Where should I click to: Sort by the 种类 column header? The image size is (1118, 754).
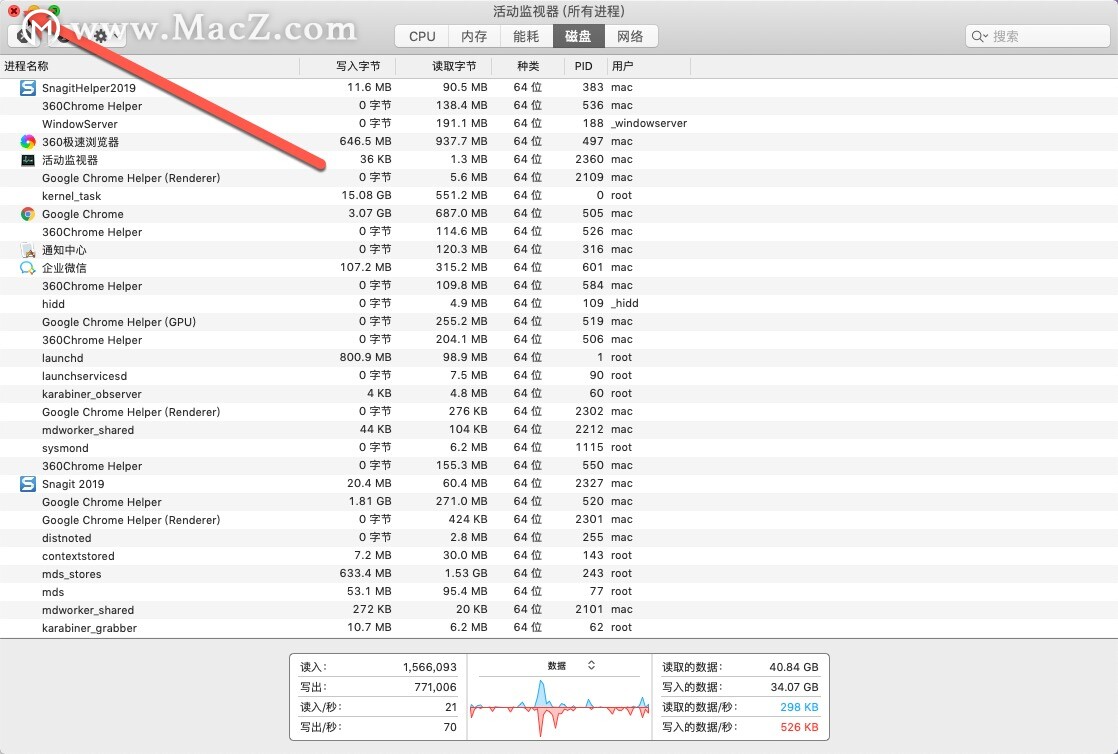pos(528,66)
